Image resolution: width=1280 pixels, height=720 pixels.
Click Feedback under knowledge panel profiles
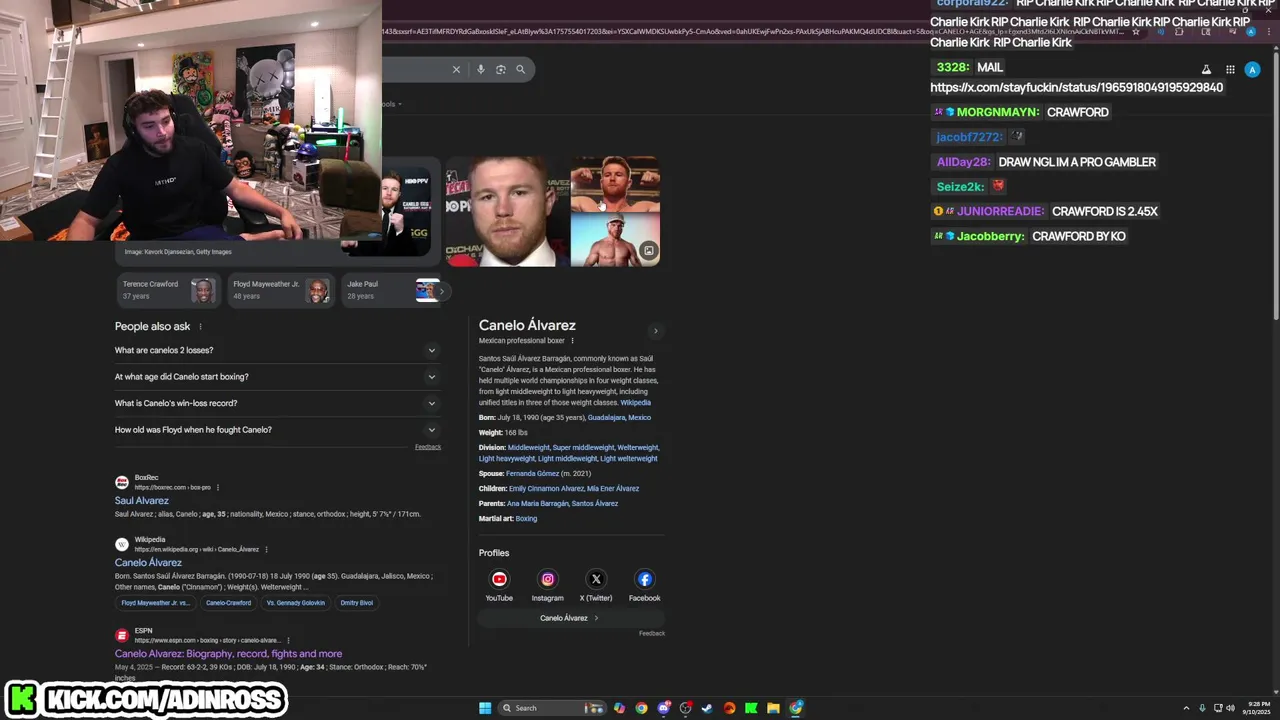click(x=652, y=633)
